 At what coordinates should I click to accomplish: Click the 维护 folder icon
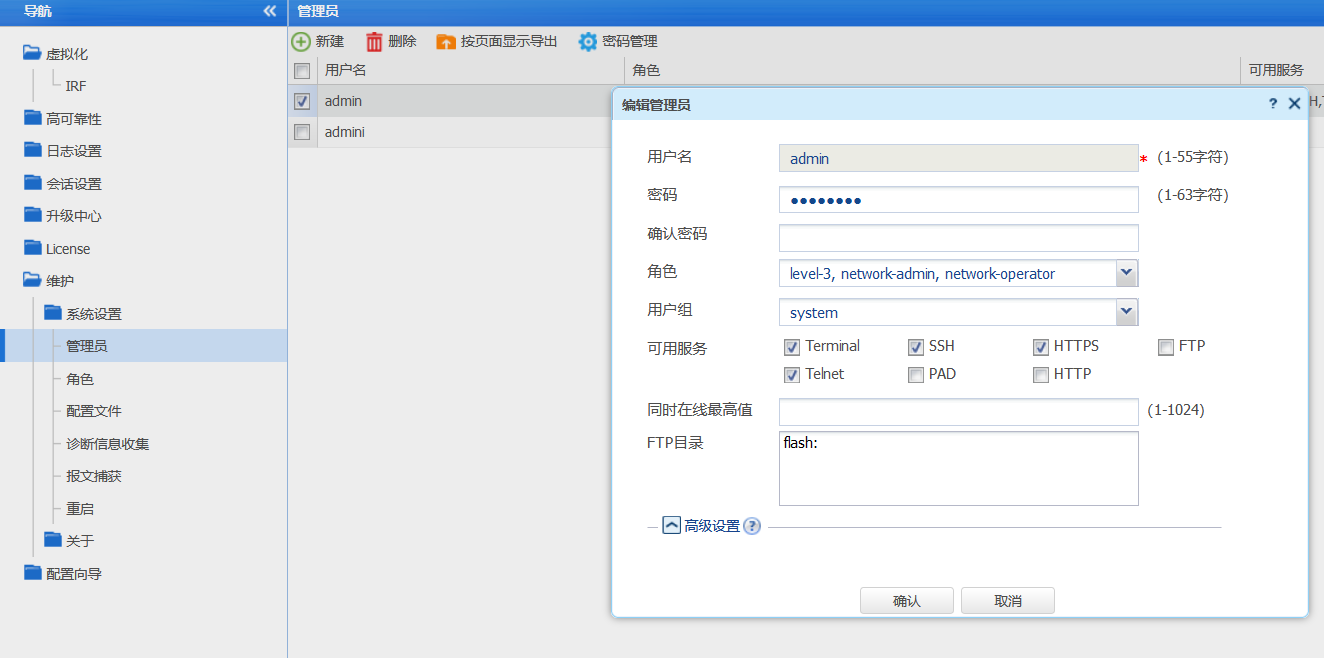coord(32,280)
